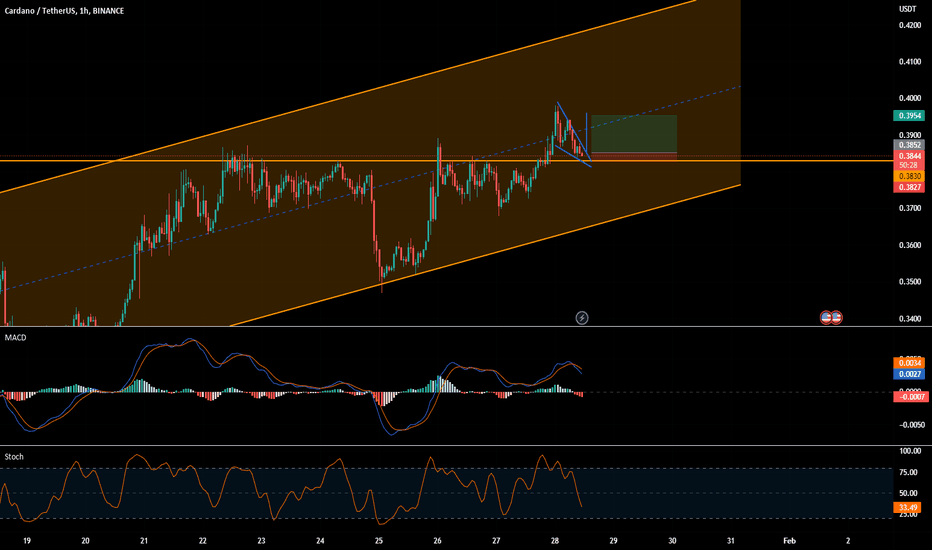The image size is (932, 550).
Task: Click the 0.3600 price axis label
Action: 910,245
